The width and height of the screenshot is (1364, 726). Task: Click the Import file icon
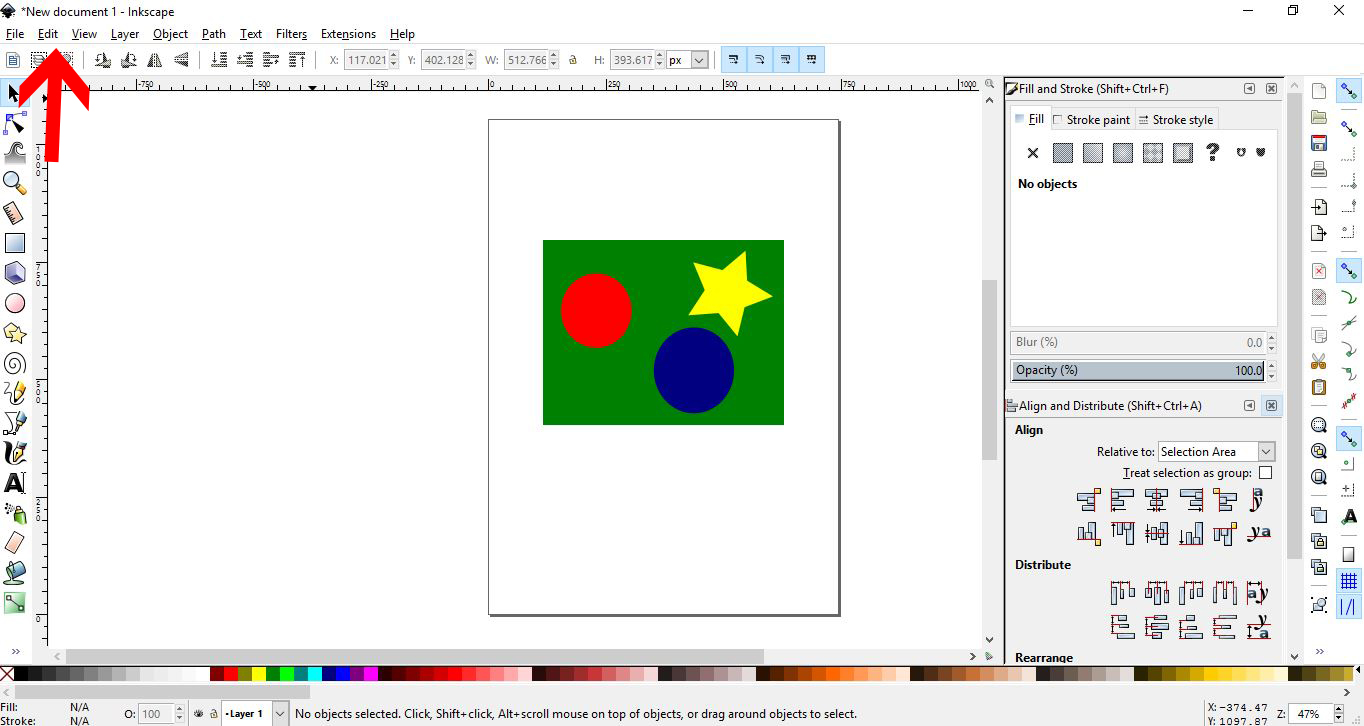(x=1319, y=207)
